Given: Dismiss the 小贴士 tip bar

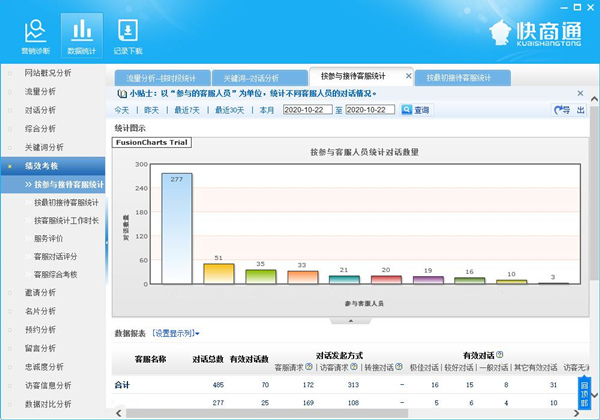Looking at the screenshot, I should coord(580,93).
